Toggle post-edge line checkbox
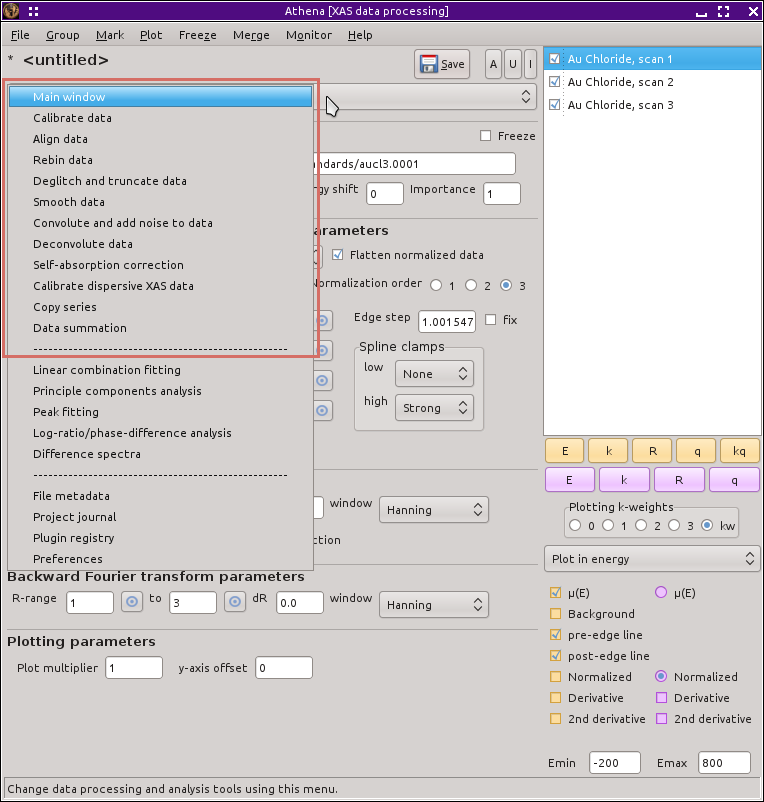764x802 pixels. (x=555, y=656)
